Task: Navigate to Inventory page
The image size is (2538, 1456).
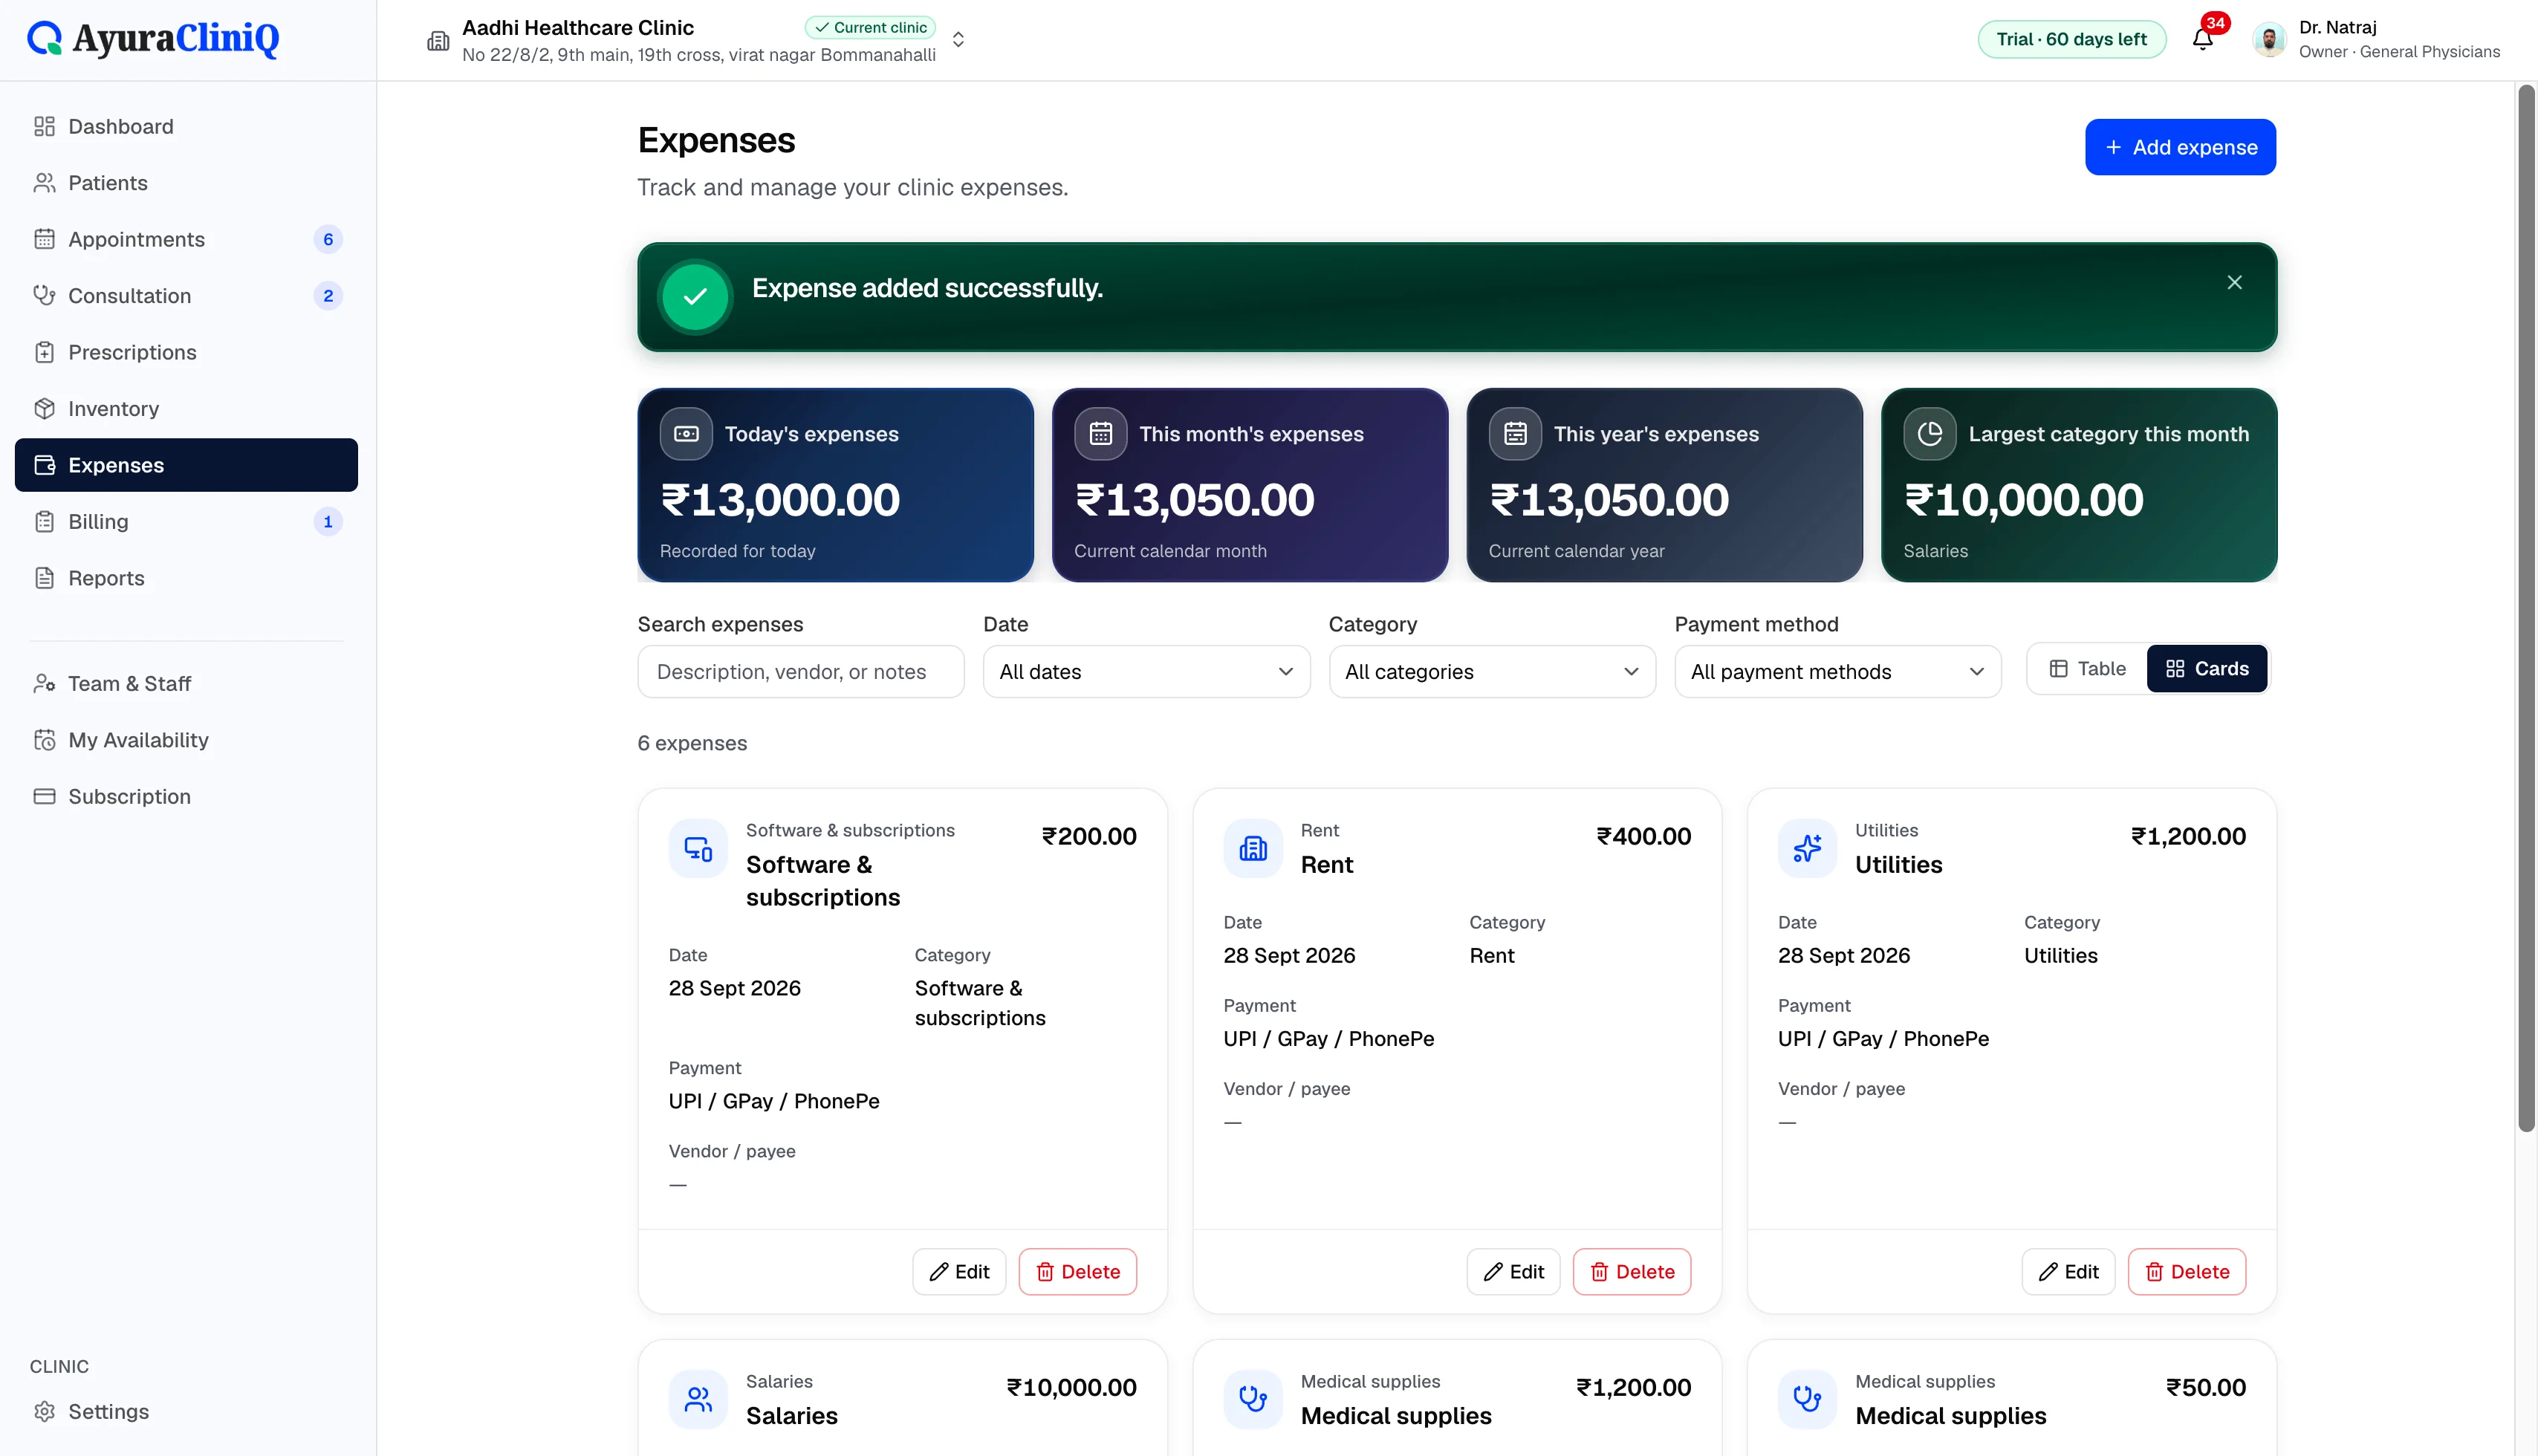Action: pos(186,409)
